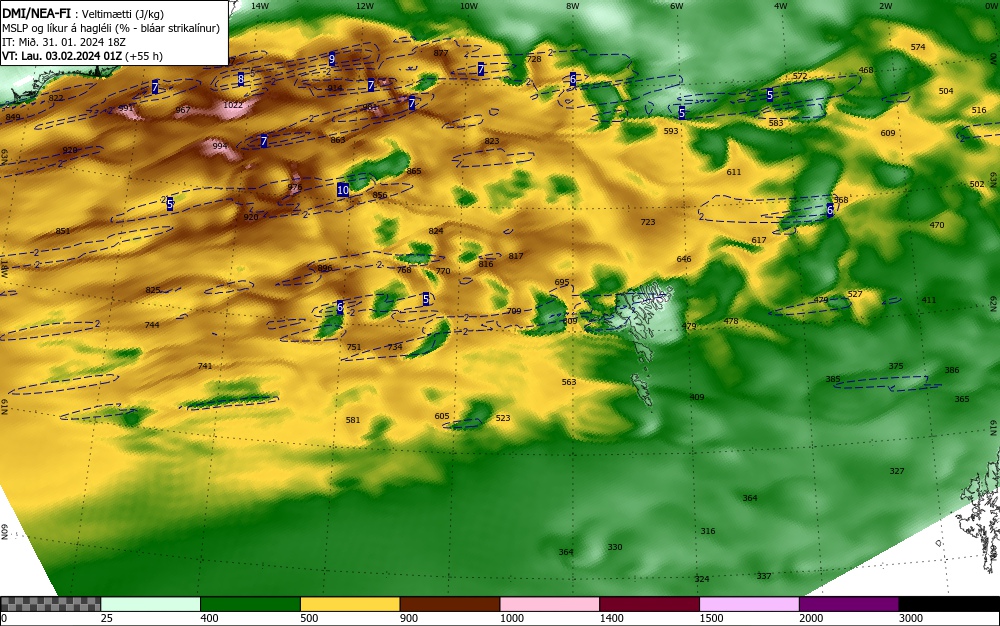Image resolution: width=1000 pixels, height=626 pixels.
Task: Click the legend threshold number 1400
Action: tap(611, 618)
